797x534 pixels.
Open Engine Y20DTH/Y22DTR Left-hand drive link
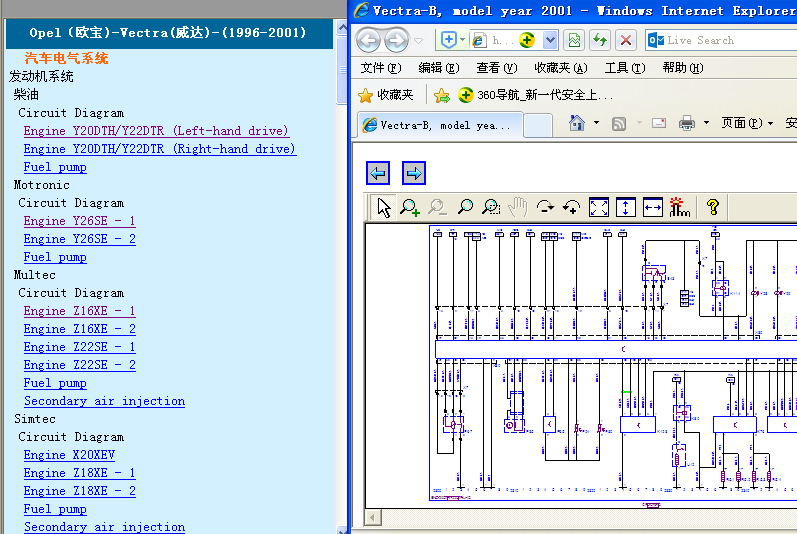pos(157,131)
